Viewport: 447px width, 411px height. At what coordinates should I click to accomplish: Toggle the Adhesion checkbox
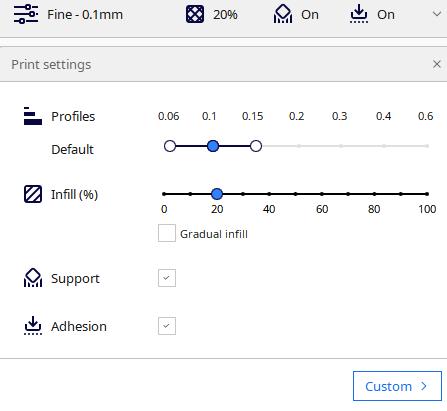point(167,326)
